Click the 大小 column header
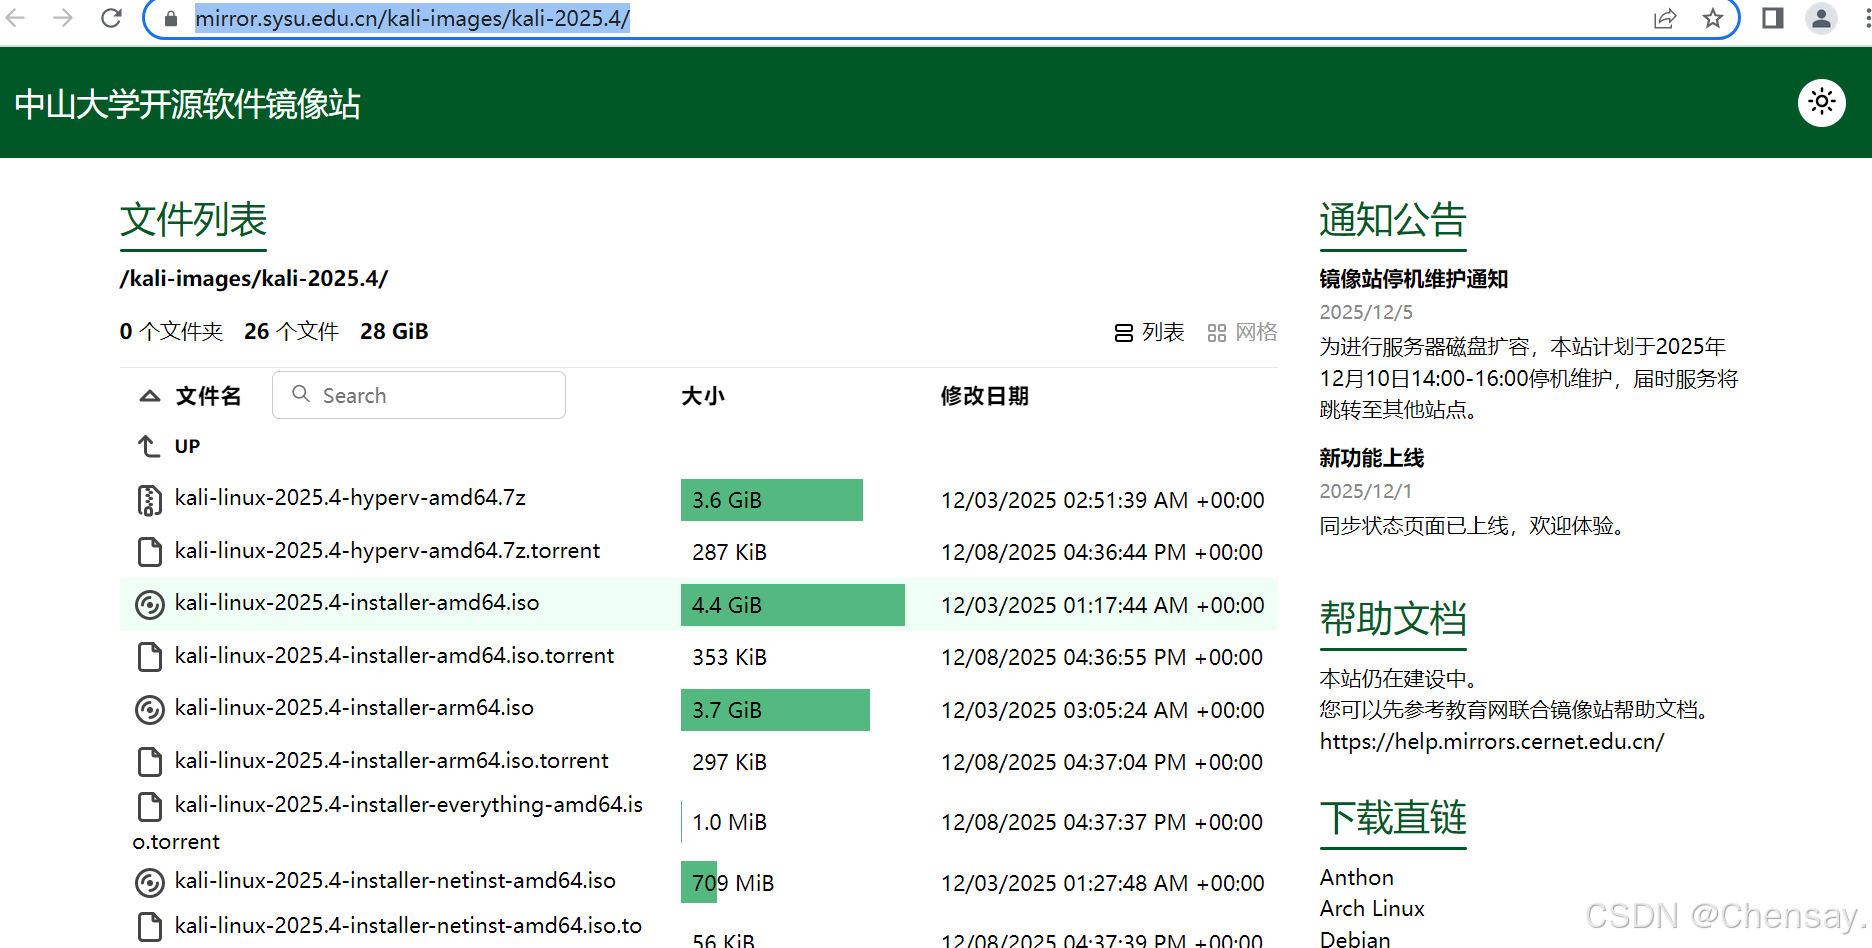 703,396
